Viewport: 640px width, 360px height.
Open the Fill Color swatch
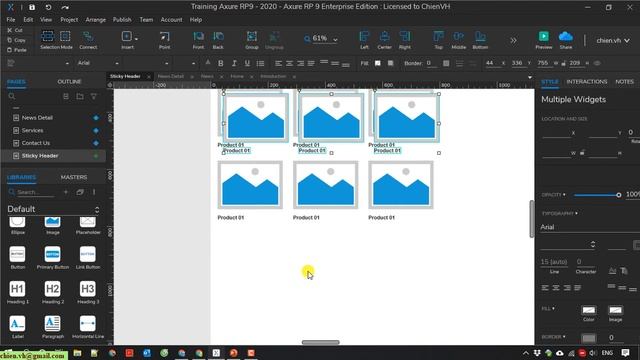pyautogui.click(x=589, y=310)
